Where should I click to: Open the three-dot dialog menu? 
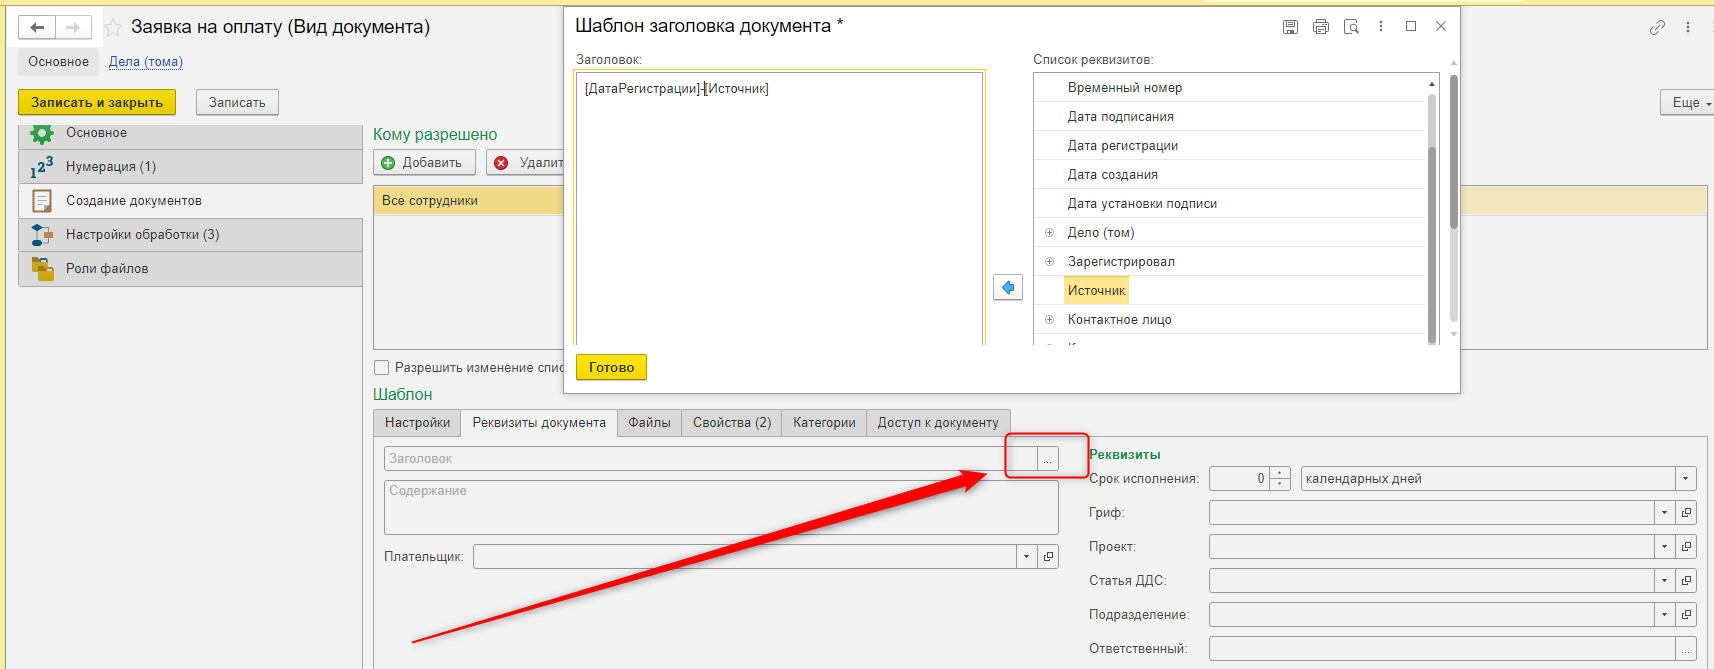pyautogui.click(x=1381, y=27)
